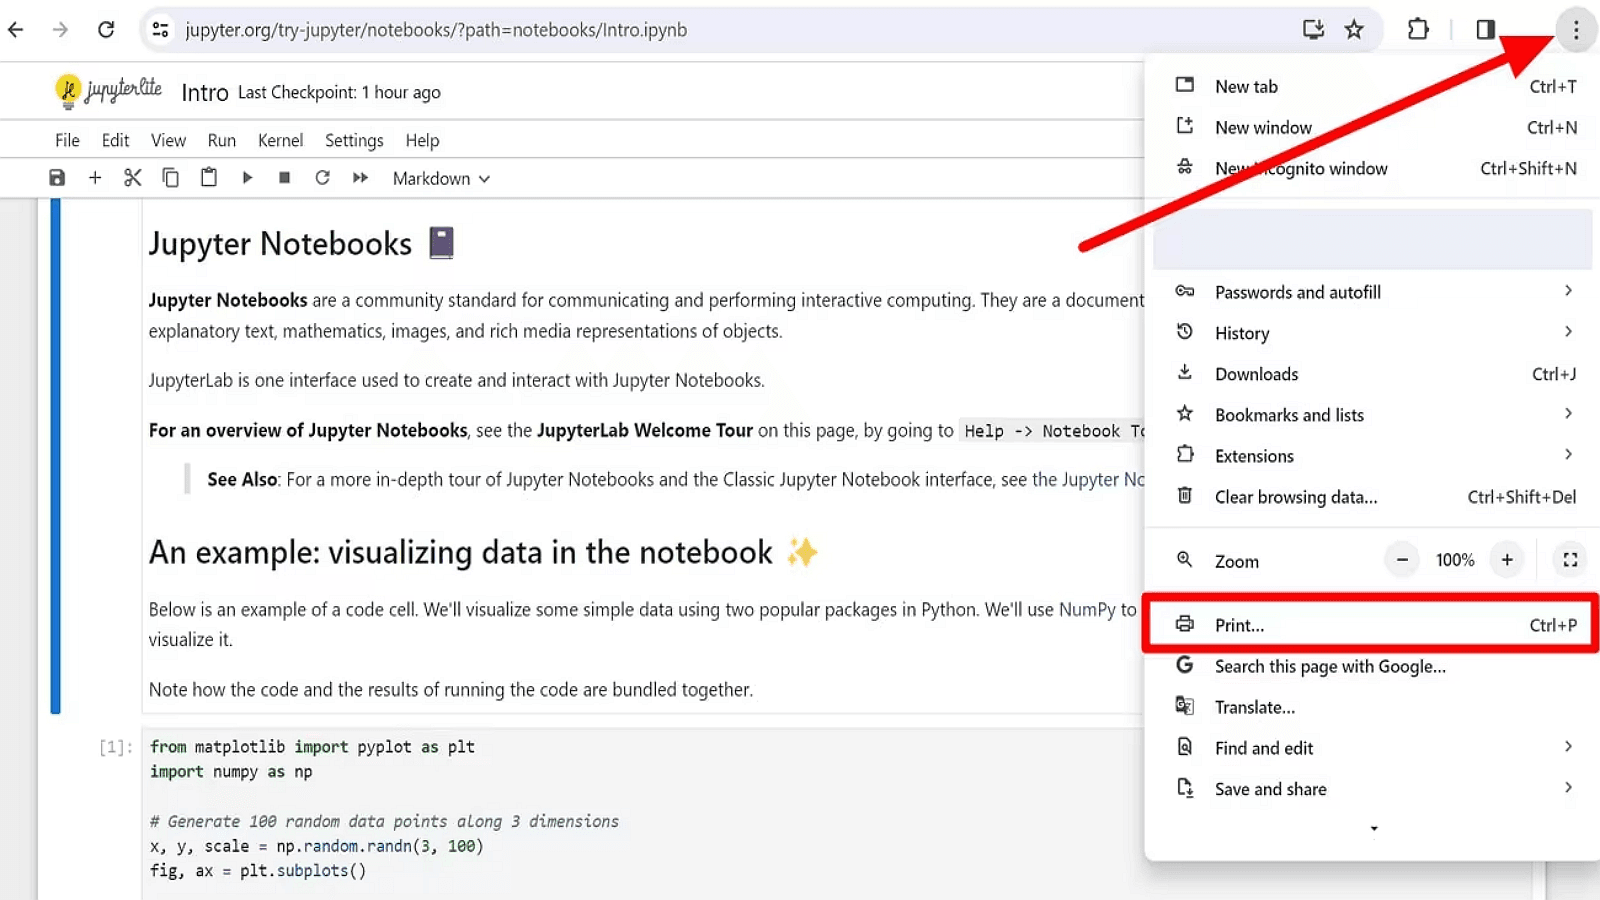Screen dimensions: 1600x900
Task: Open site information icon in address bar
Action: pyautogui.click(x=160, y=30)
